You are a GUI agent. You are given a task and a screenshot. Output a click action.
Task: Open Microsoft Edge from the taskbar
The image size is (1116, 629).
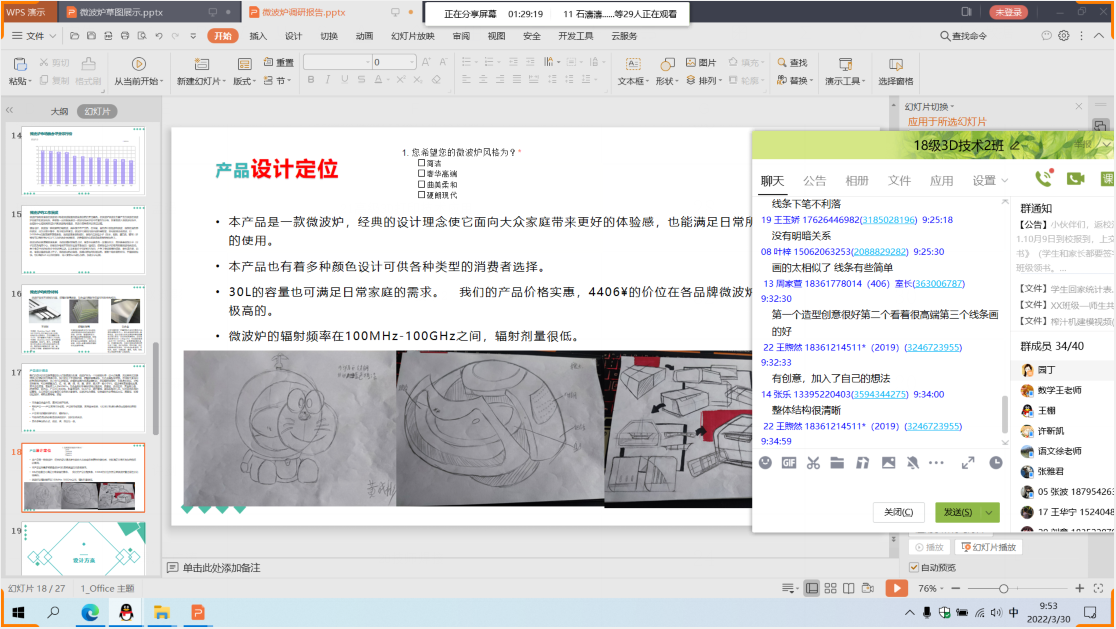point(90,612)
